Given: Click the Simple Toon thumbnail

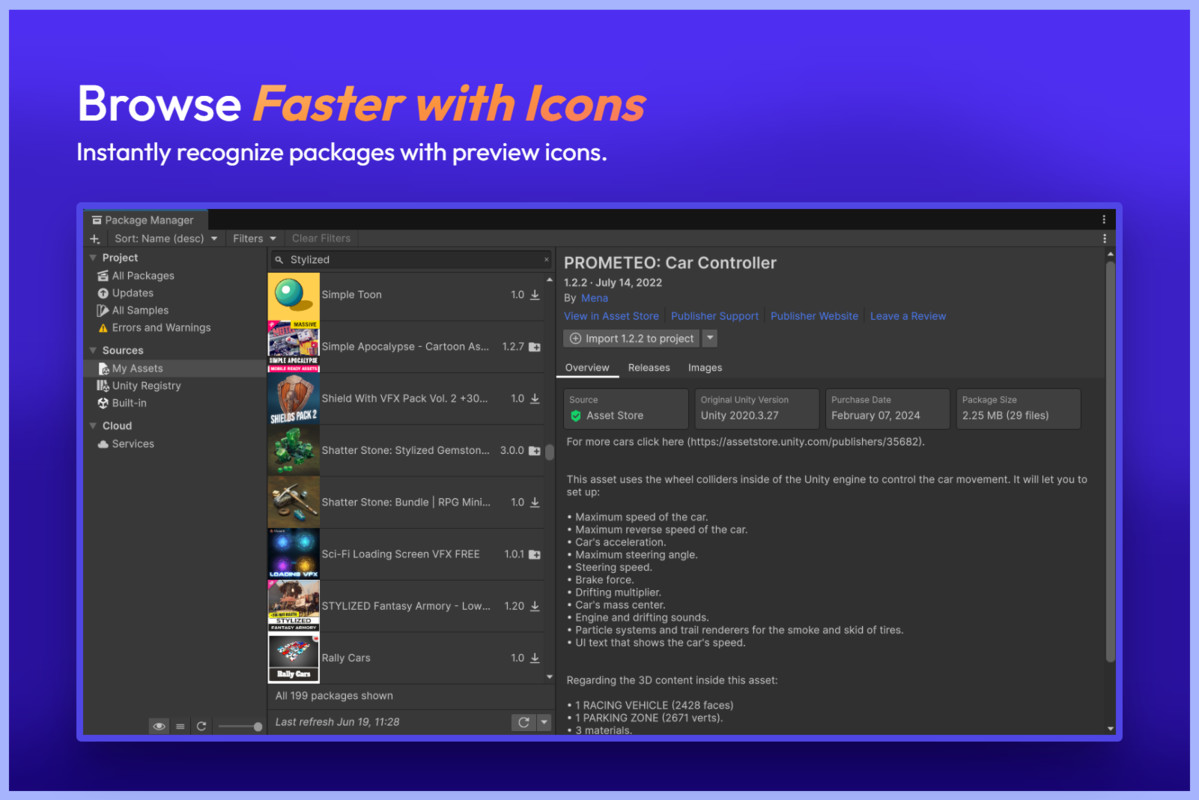Looking at the screenshot, I should pos(294,295).
